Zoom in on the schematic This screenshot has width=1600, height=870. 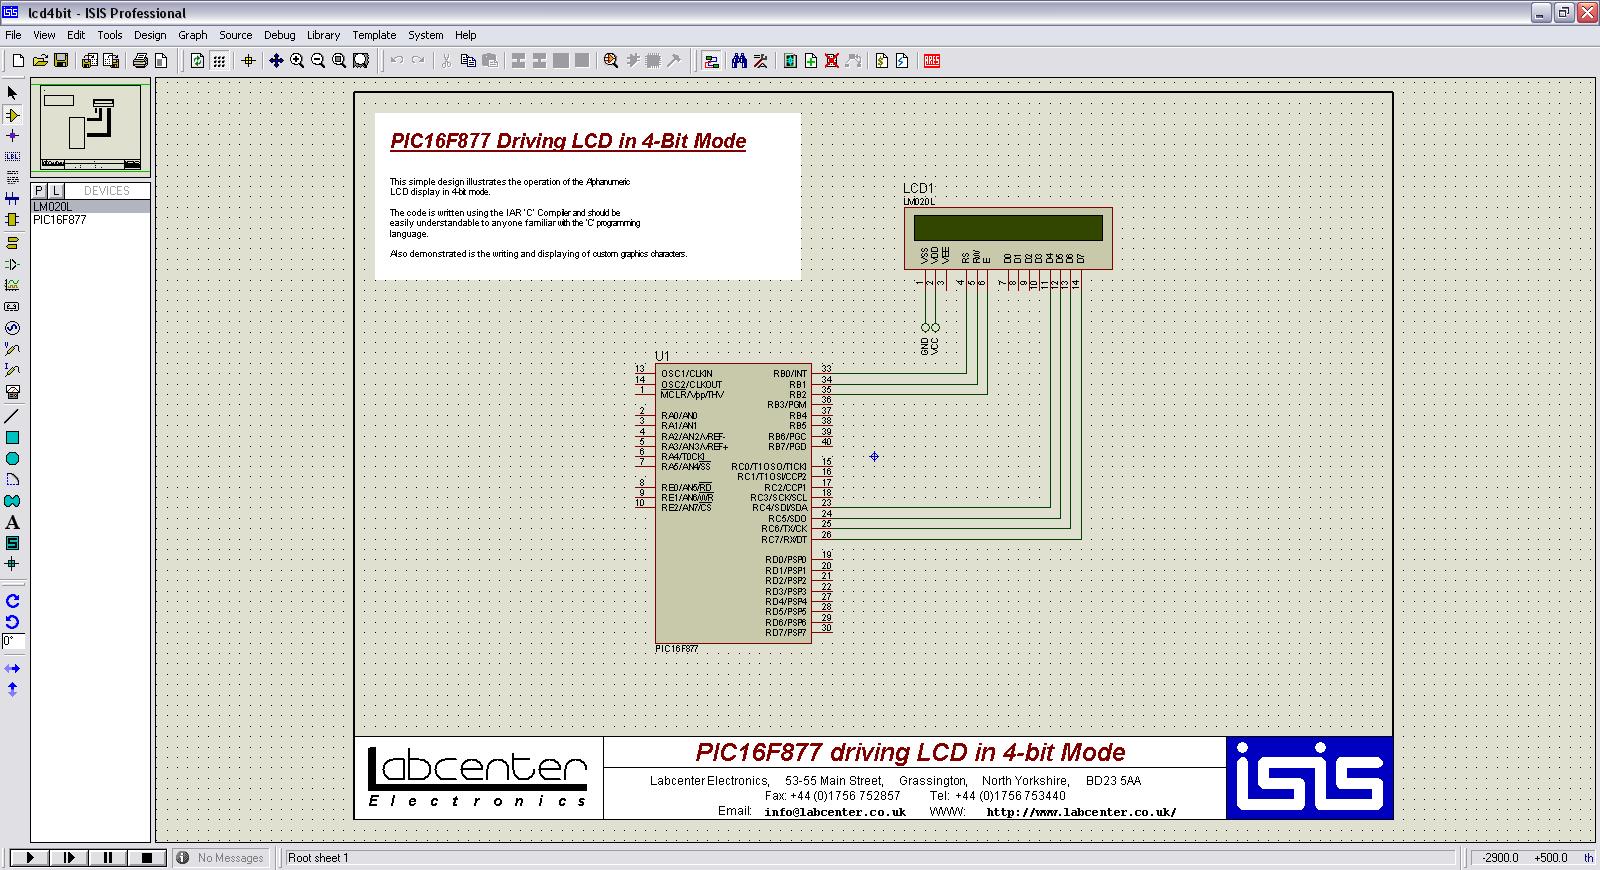(297, 61)
